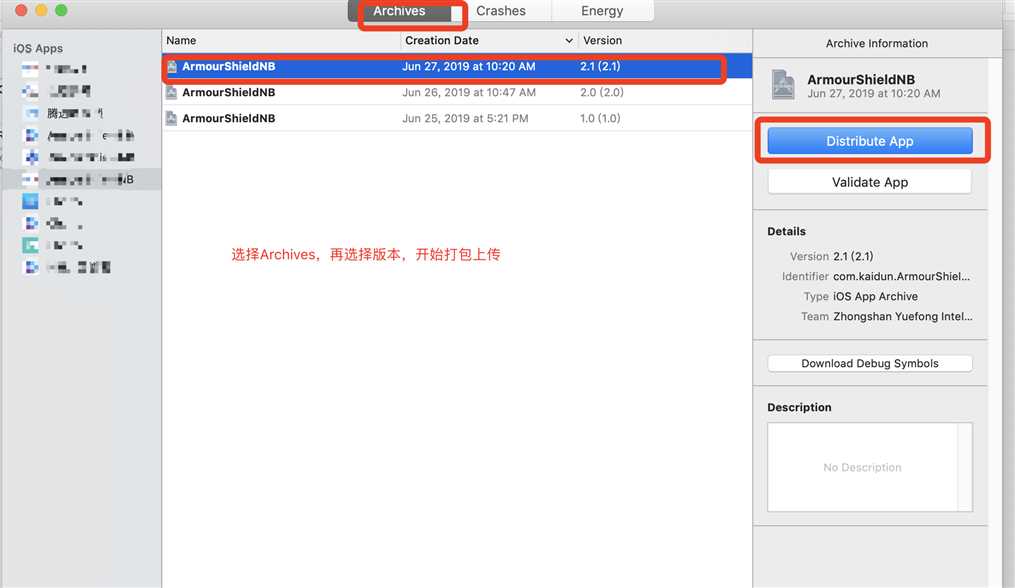Click the version cell '1.0 (1.0)'
1015x588 pixels.
(x=600, y=118)
